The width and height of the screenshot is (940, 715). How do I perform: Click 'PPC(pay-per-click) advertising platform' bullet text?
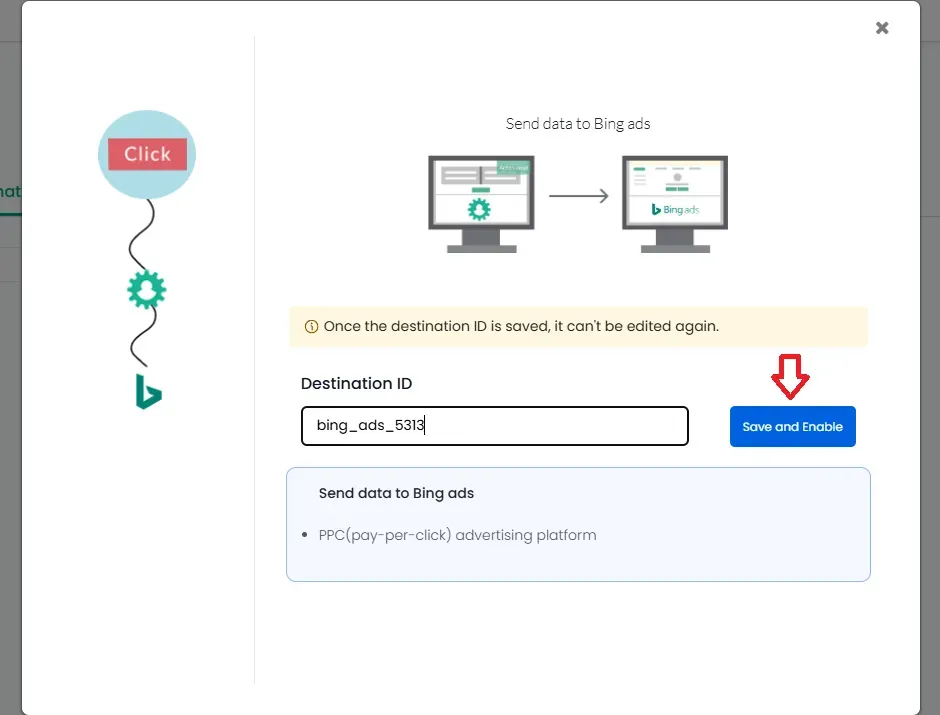457,535
